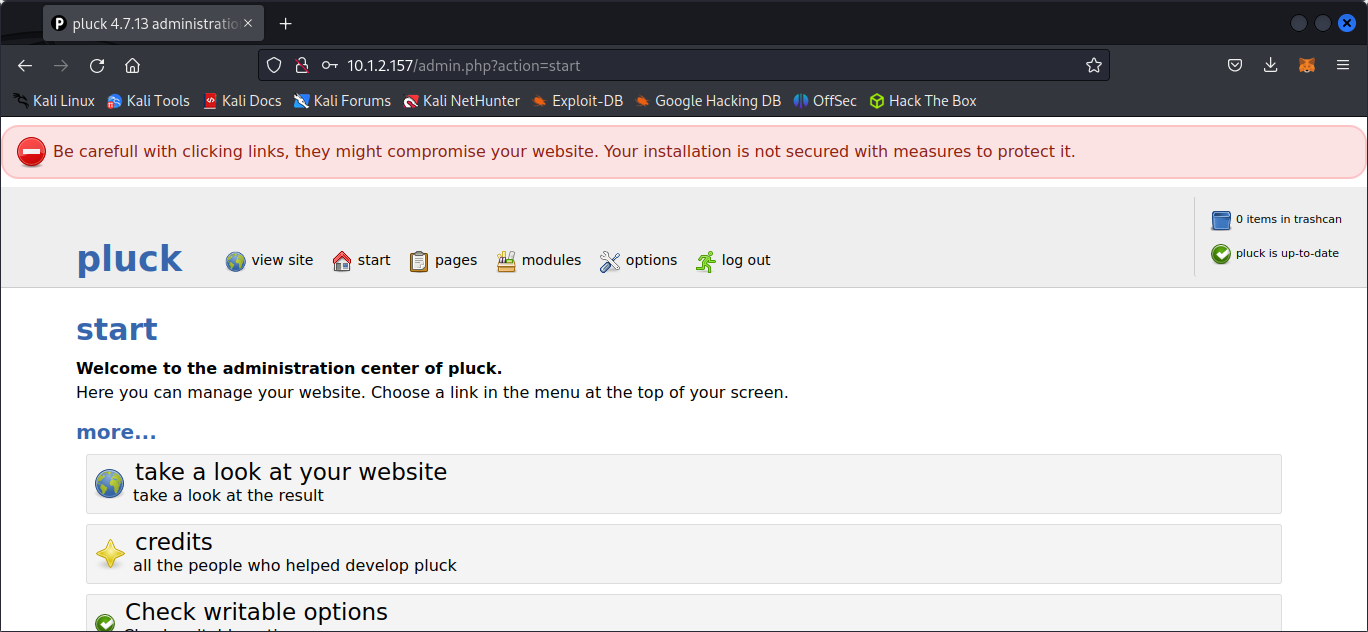This screenshot has width=1368, height=632.
Task: Click the modules toolbox icon
Action: tap(506, 261)
